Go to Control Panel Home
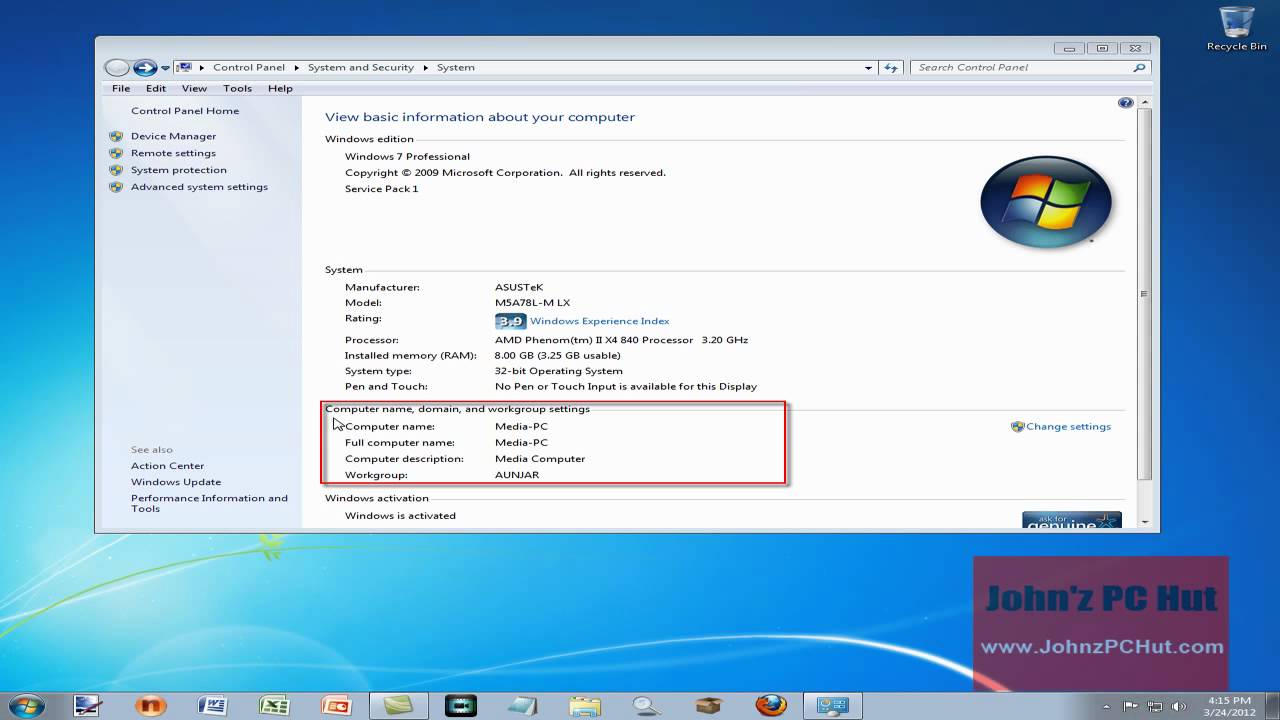The width and height of the screenshot is (1280, 720). pos(185,111)
